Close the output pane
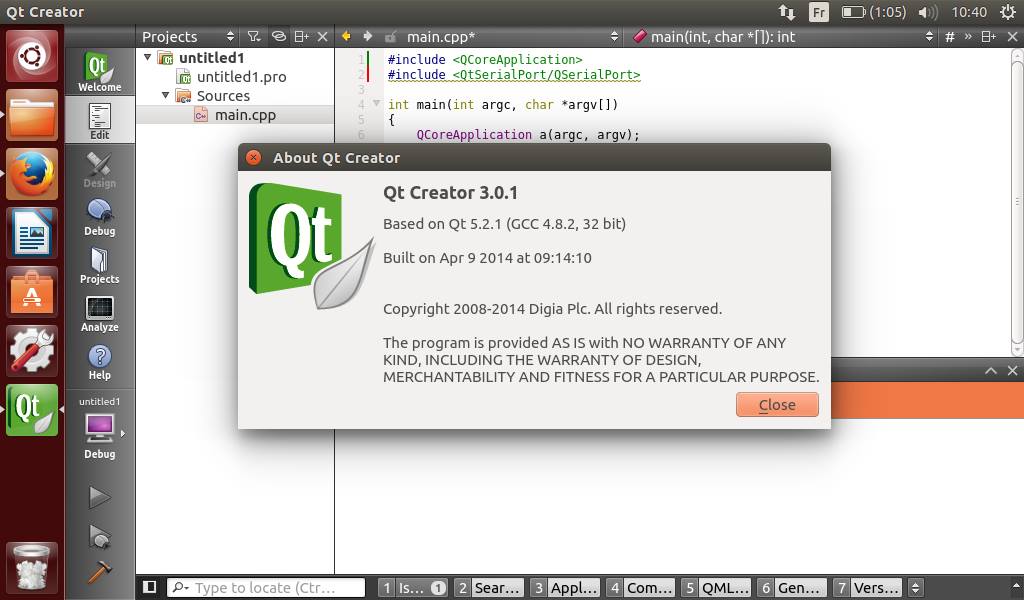The height and width of the screenshot is (600, 1024). point(1012,370)
